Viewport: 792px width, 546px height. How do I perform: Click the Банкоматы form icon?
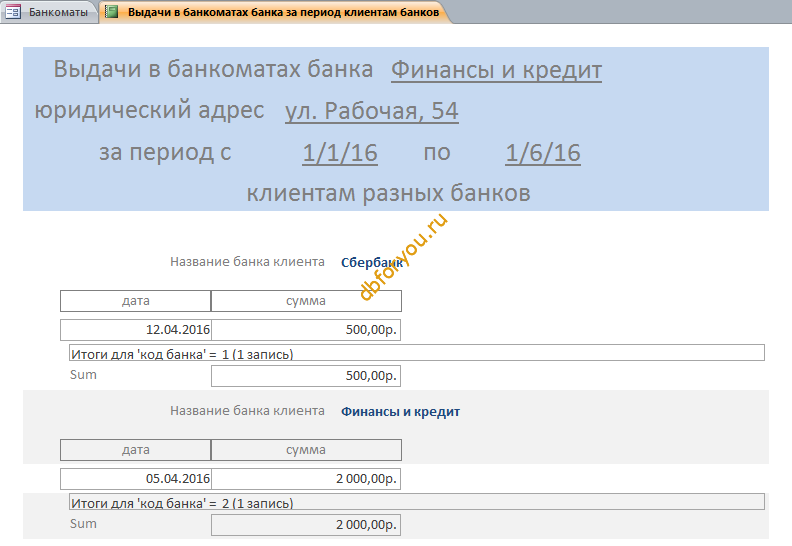(13, 12)
